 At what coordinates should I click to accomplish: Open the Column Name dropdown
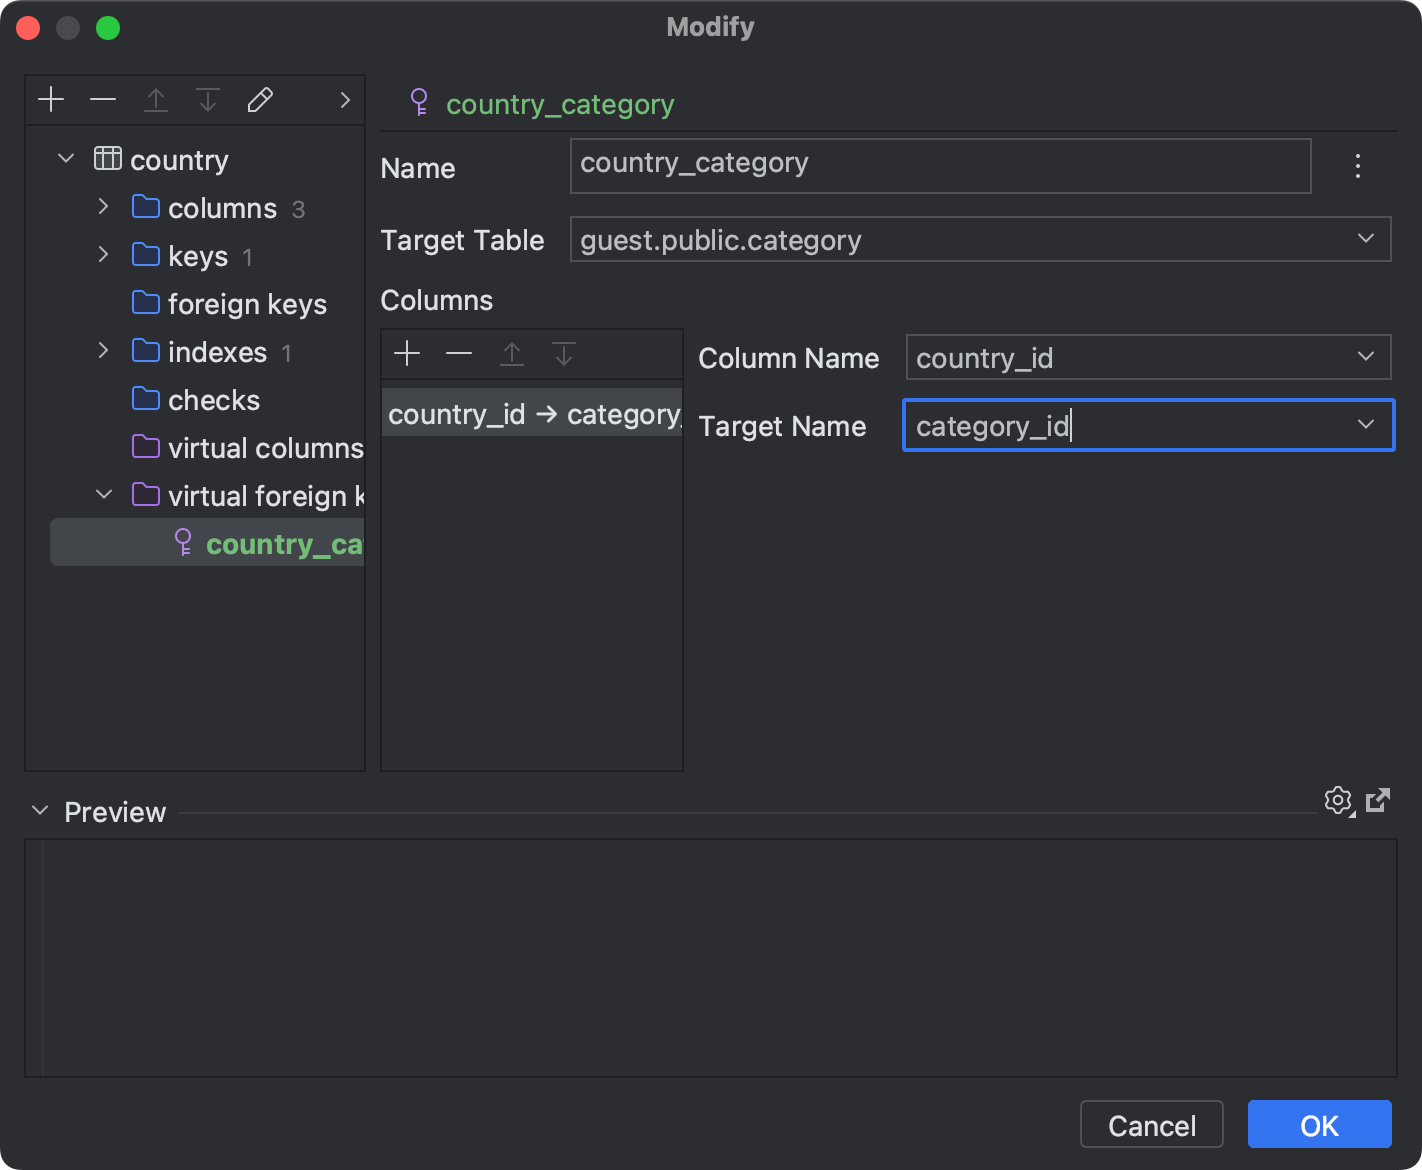pyautogui.click(x=1366, y=357)
